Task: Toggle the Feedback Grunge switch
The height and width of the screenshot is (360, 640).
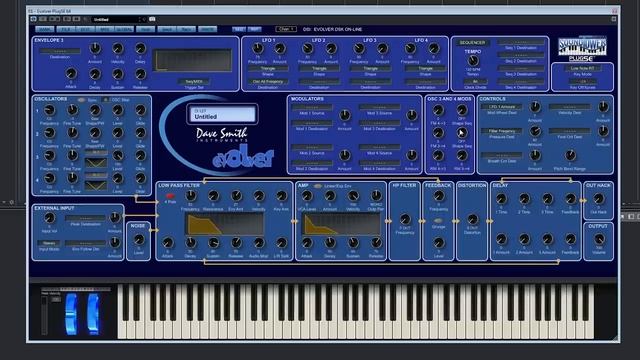Action: [x=438, y=221]
